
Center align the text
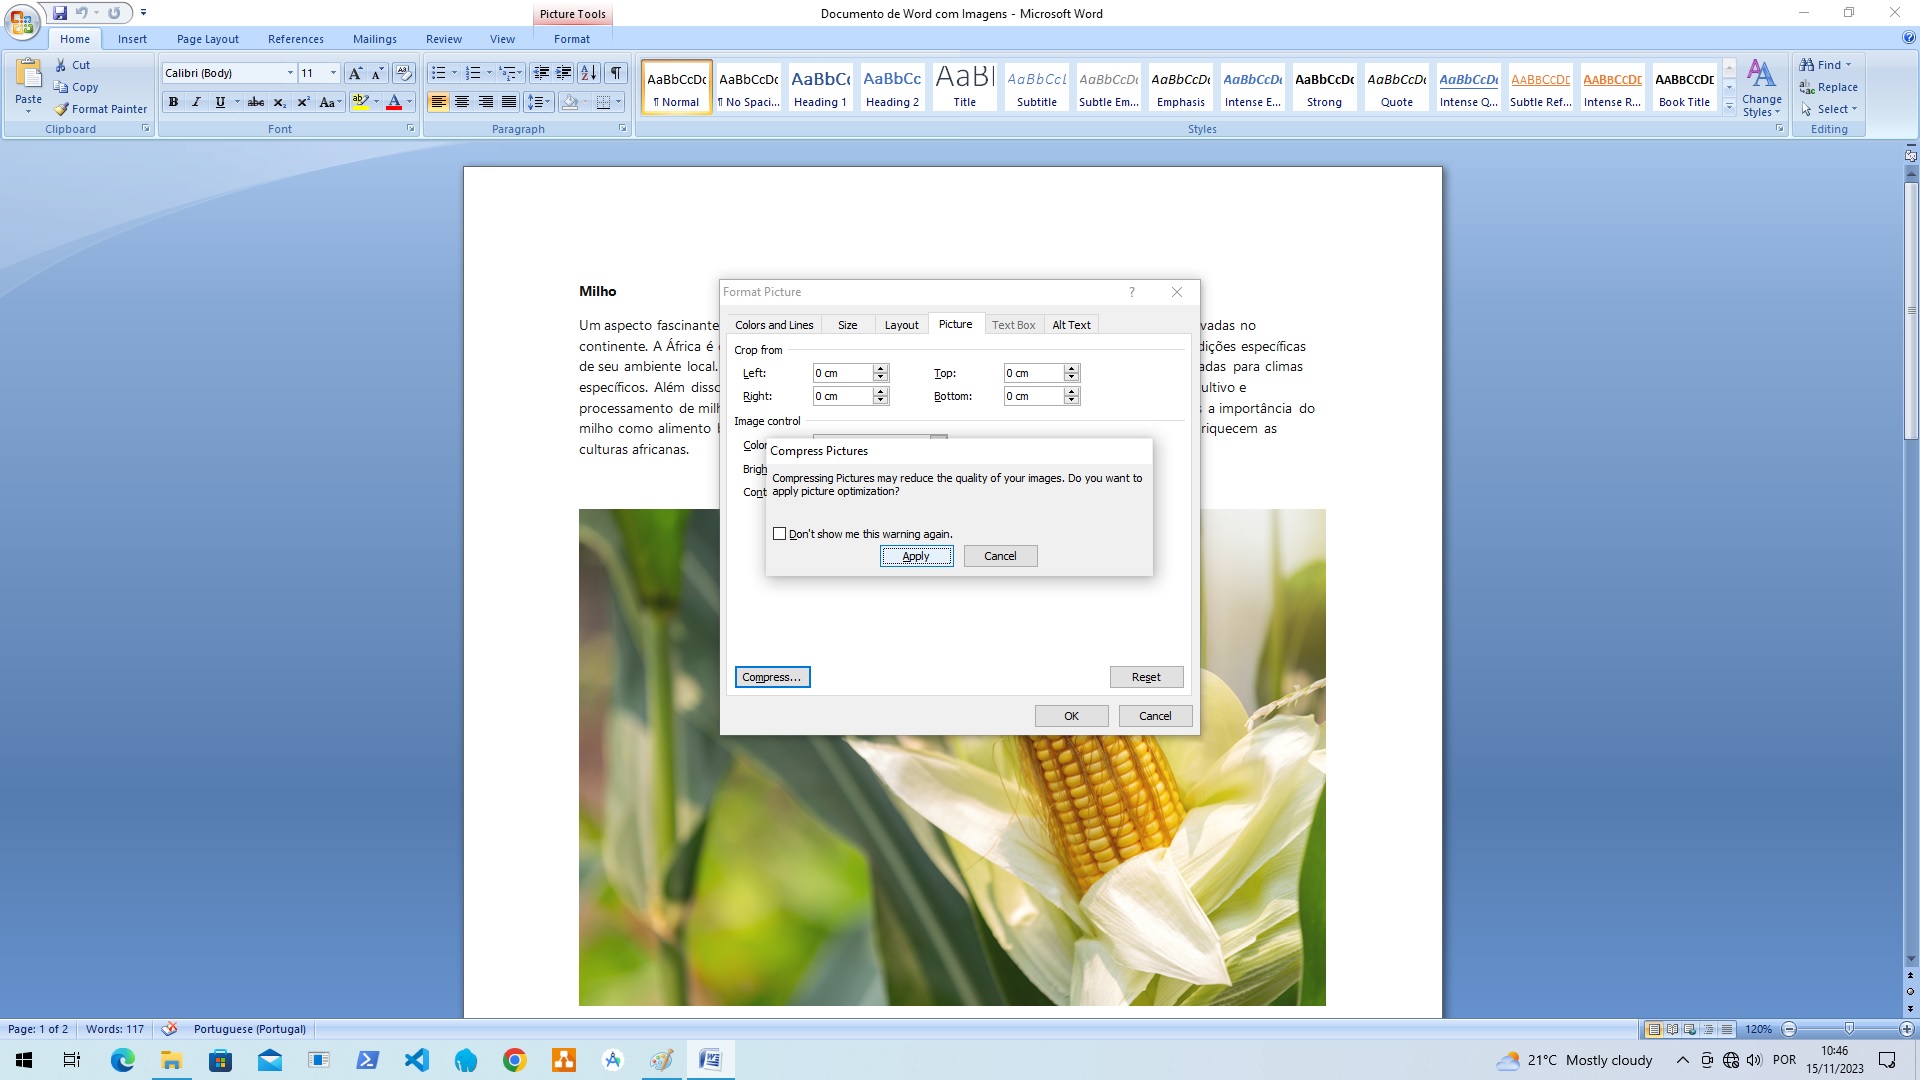462,102
